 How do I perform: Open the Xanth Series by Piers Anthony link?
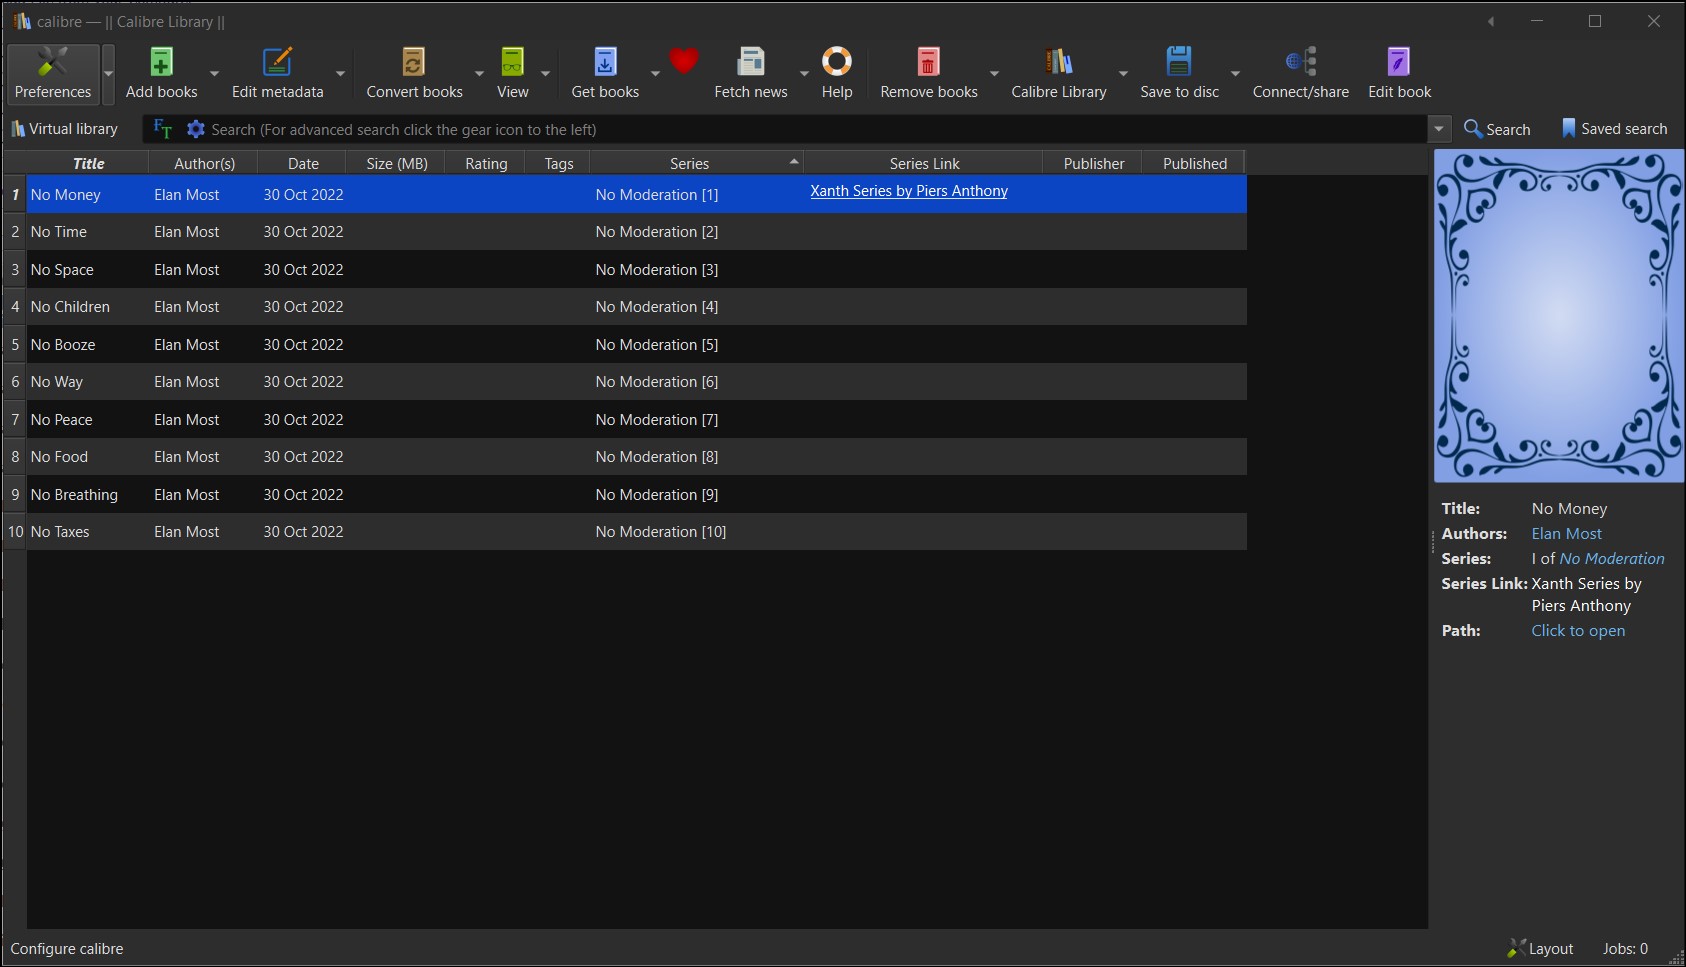[x=909, y=191]
